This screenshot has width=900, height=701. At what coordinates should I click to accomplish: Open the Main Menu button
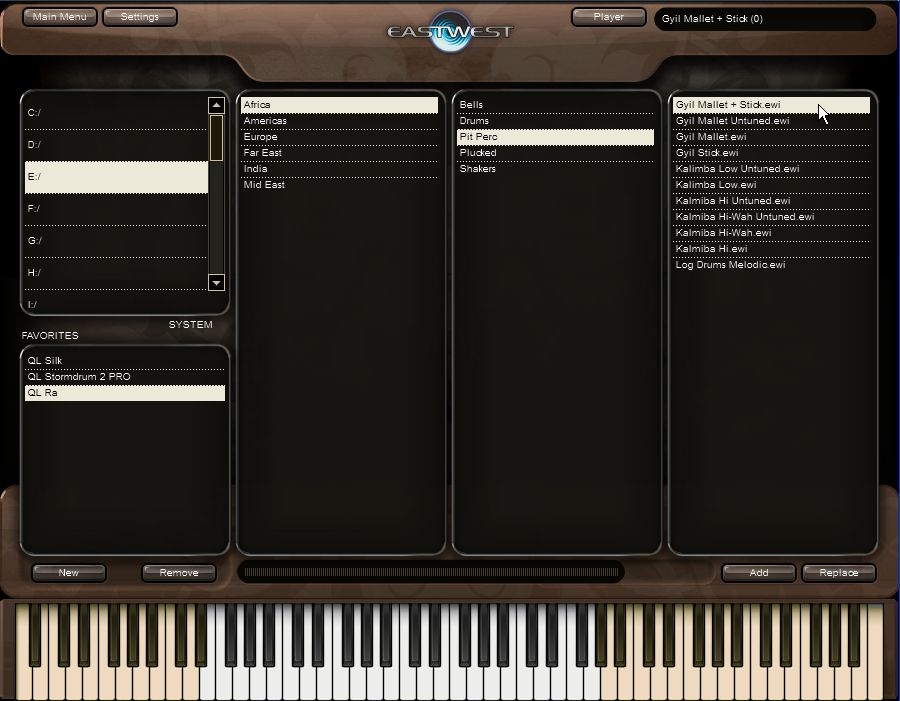click(60, 17)
